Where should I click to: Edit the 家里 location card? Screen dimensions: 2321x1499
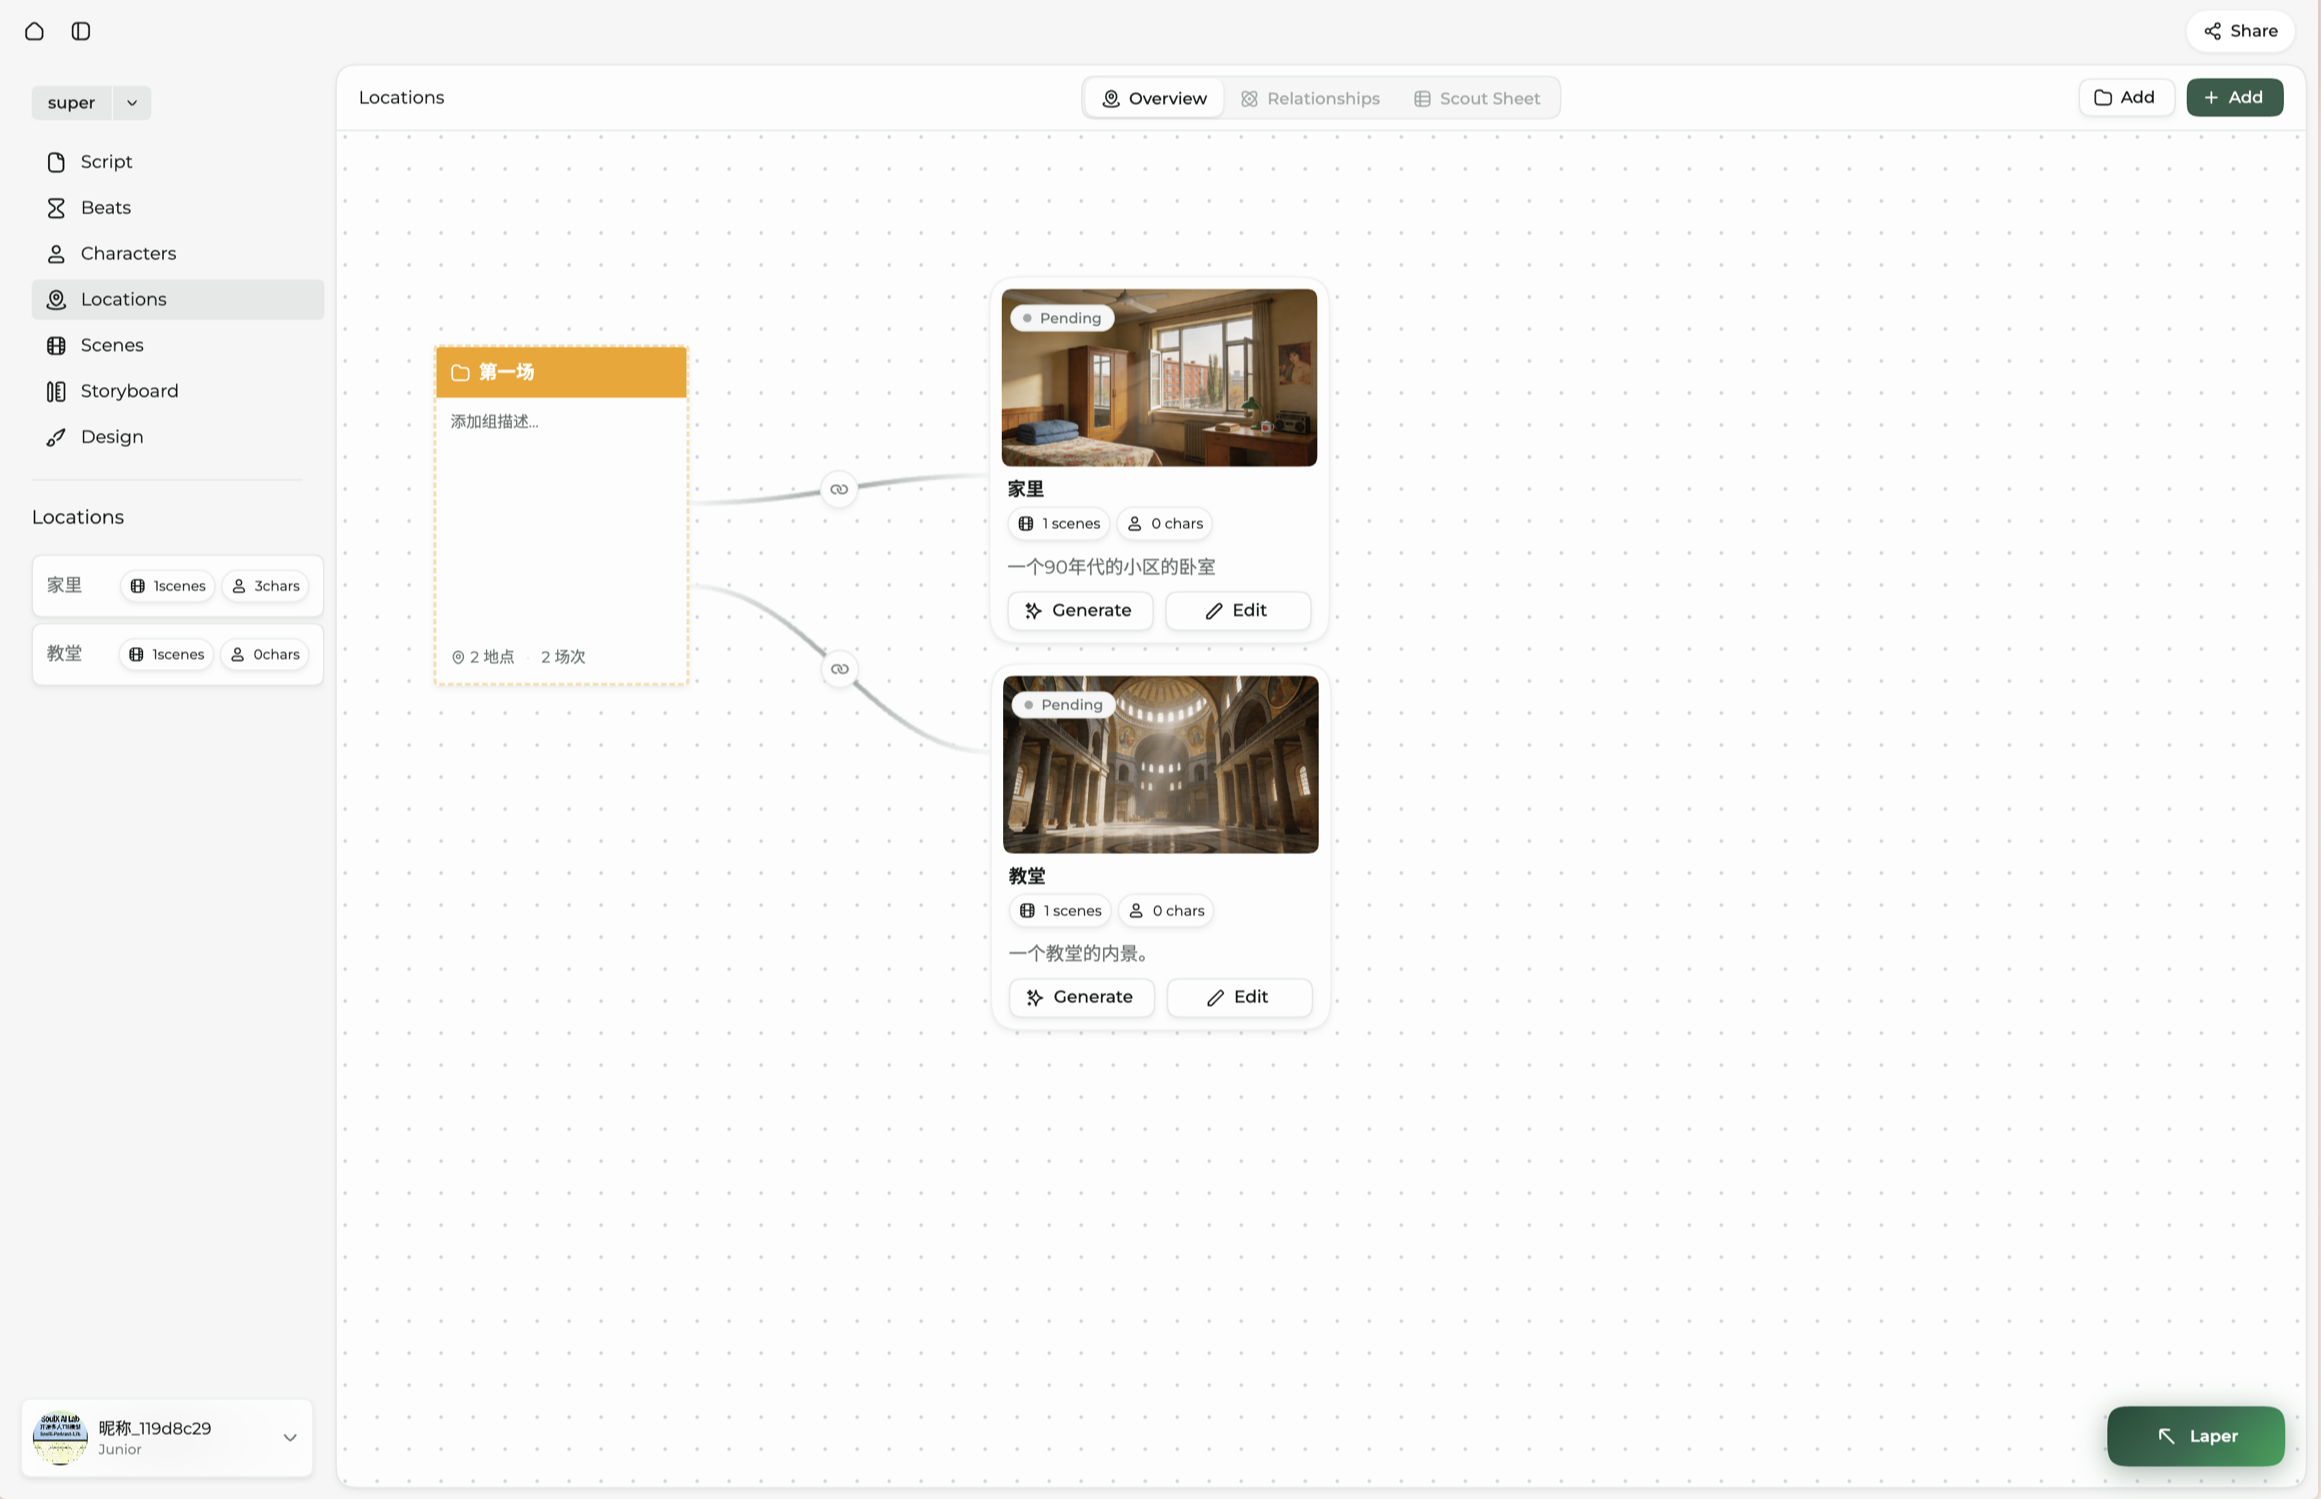coord(1237,611)
